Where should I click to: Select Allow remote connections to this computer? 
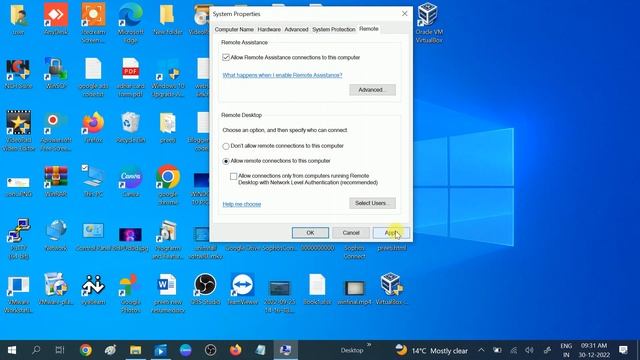pyautogui.click(x=226, y=161)
